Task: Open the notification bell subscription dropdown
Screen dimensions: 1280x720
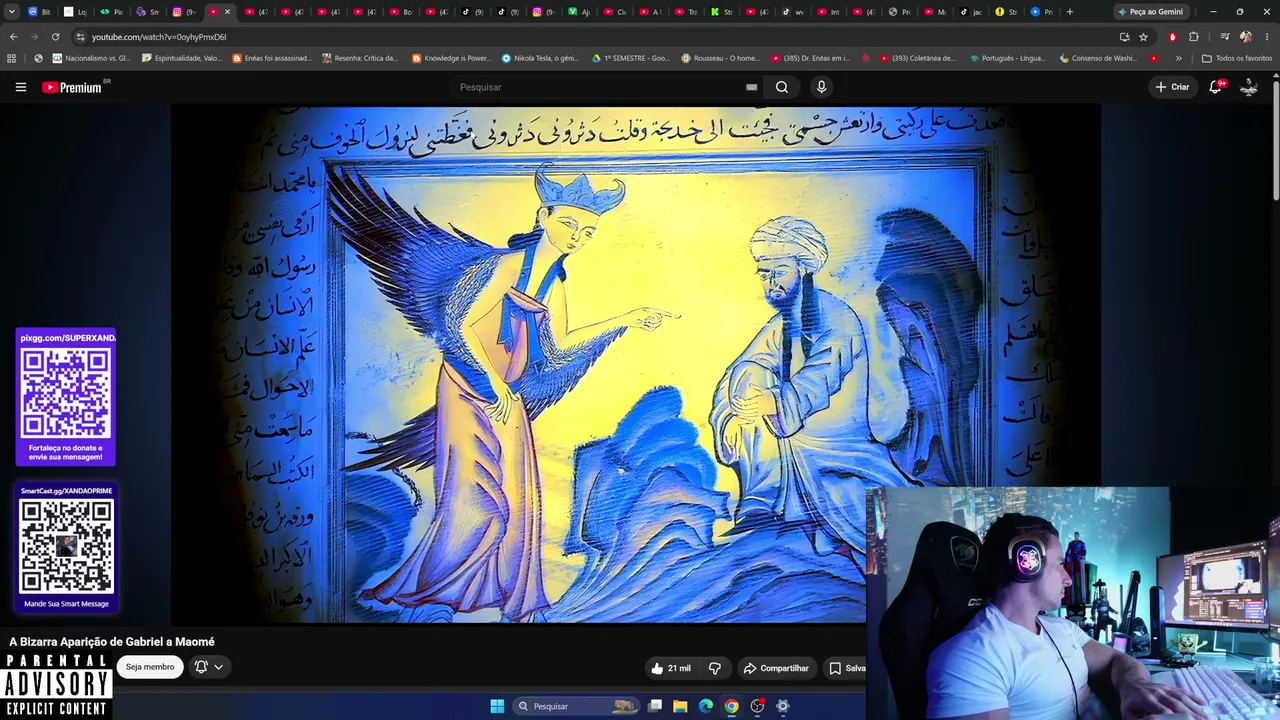Action: point(209,667)
